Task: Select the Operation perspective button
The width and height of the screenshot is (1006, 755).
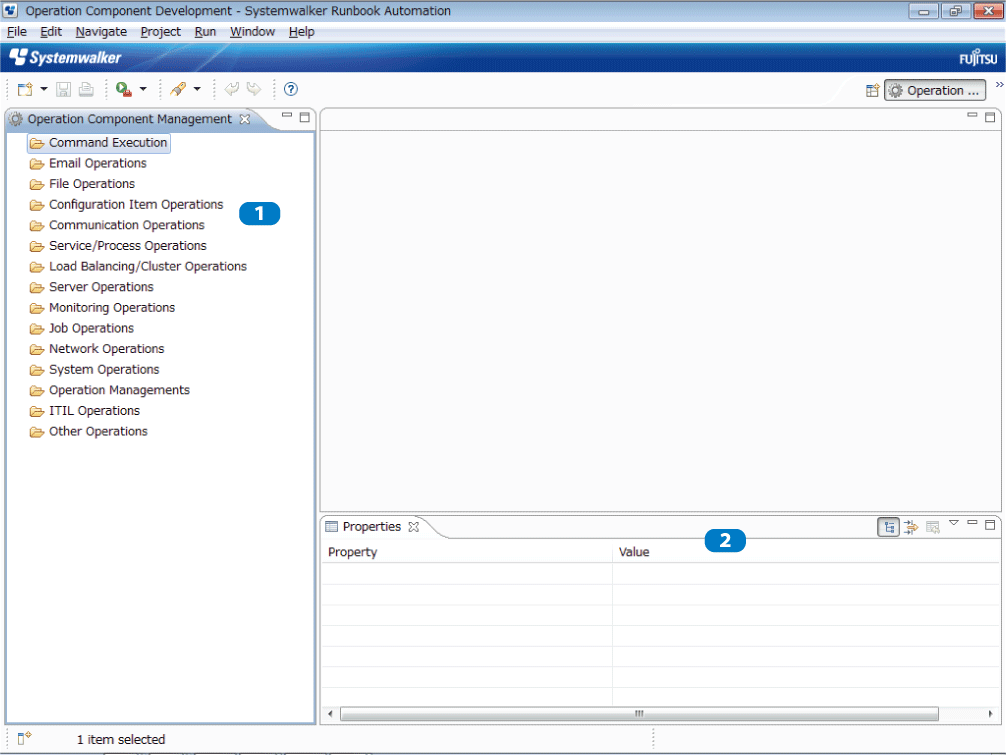Action: [x=935, y=90]
